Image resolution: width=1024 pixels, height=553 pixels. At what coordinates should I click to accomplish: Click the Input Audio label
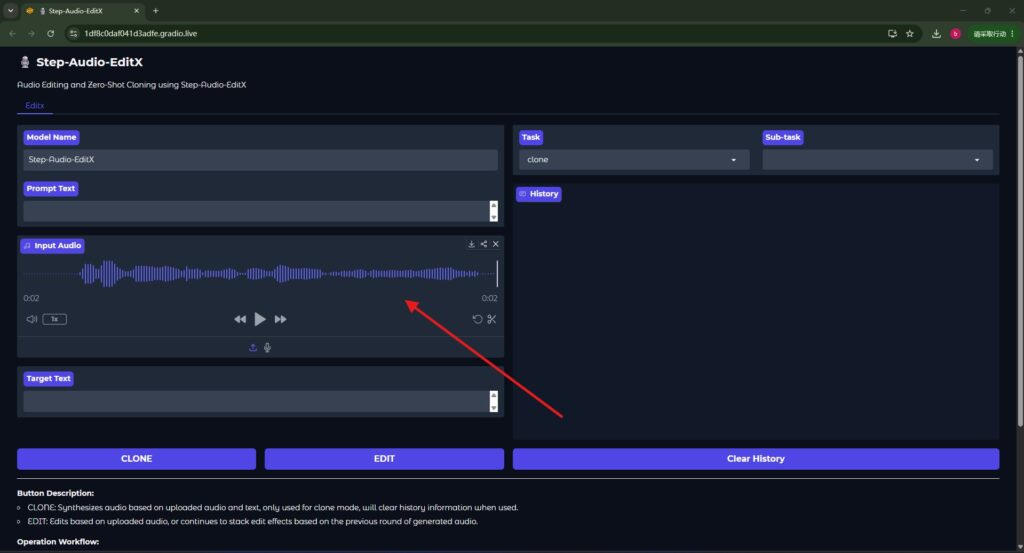click(52, 245)
